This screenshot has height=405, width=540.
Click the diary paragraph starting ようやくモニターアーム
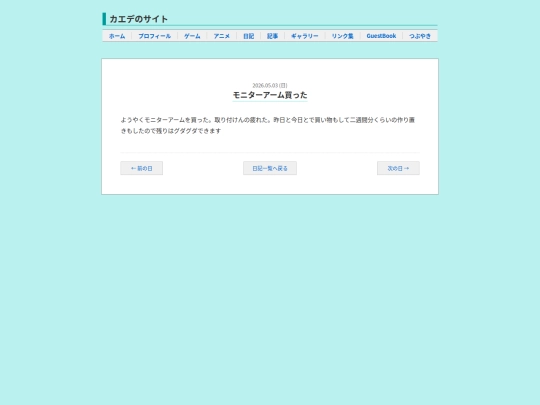[268, 125]
